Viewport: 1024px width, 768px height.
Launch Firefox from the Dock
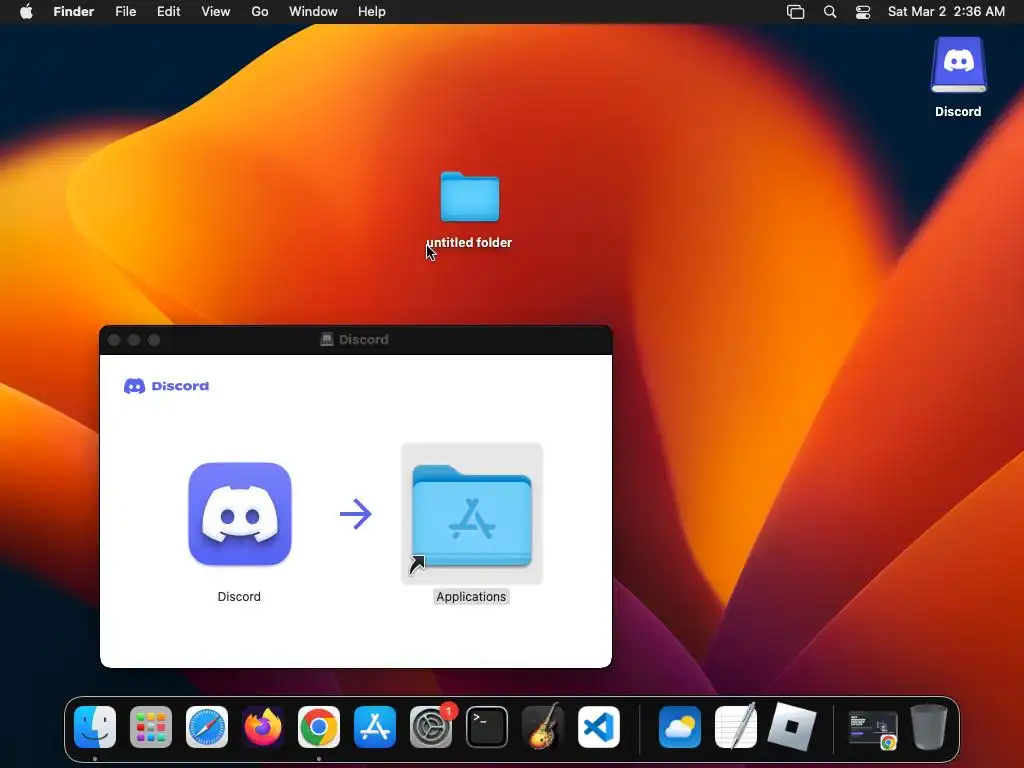tap(263, 727)
